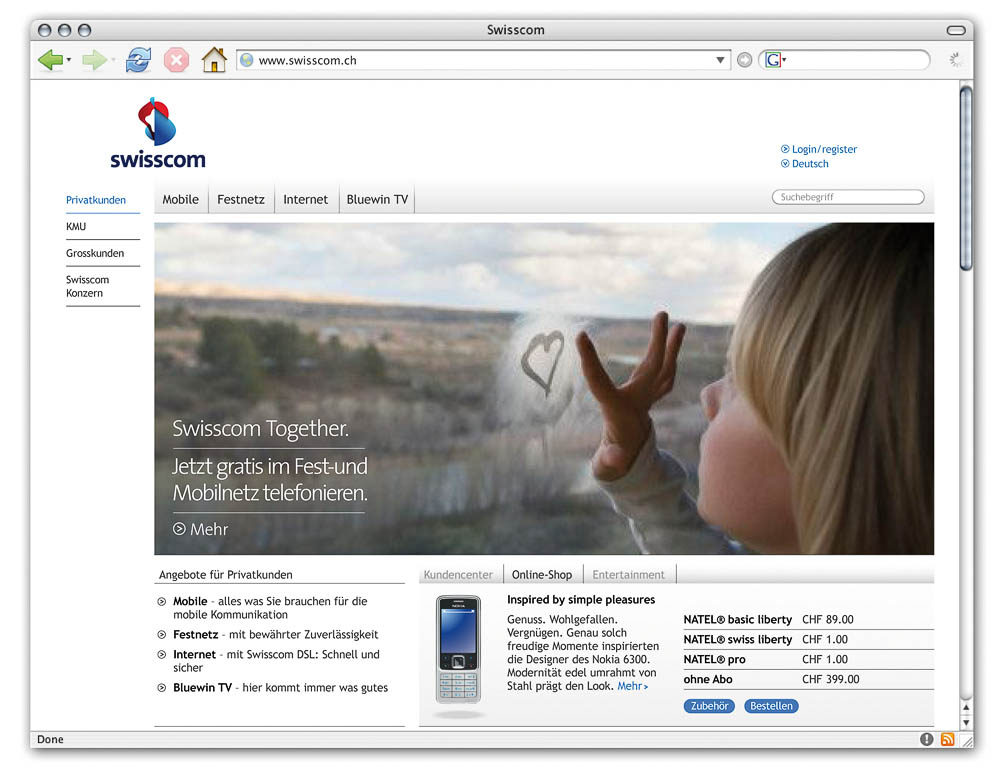The width and height of the screenshot is (1000, 768).
Task: Open the Login/register link
Action: click(x=824, y=149)
